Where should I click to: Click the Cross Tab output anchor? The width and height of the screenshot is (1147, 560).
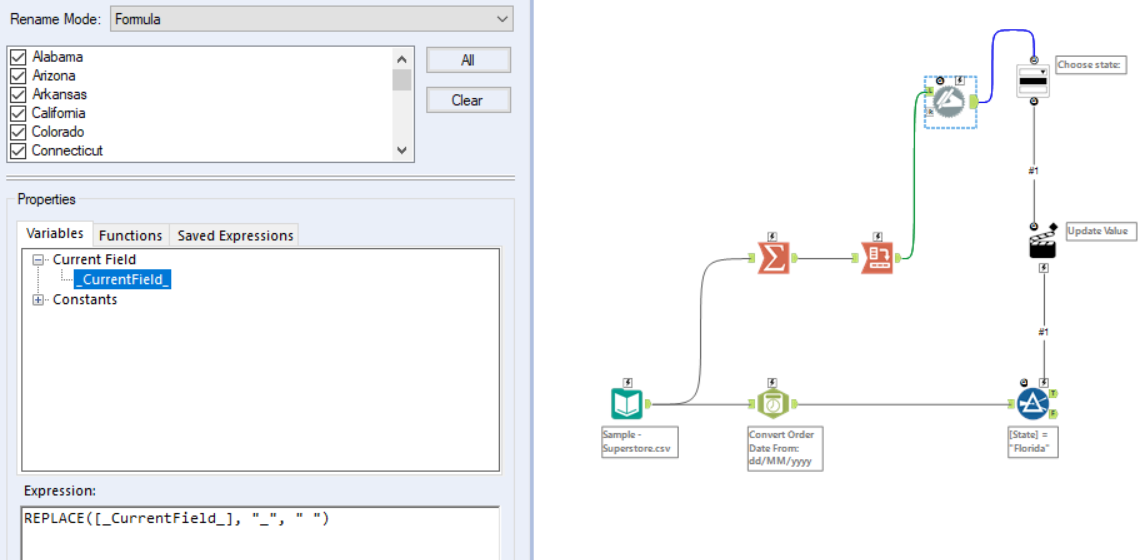898,257
